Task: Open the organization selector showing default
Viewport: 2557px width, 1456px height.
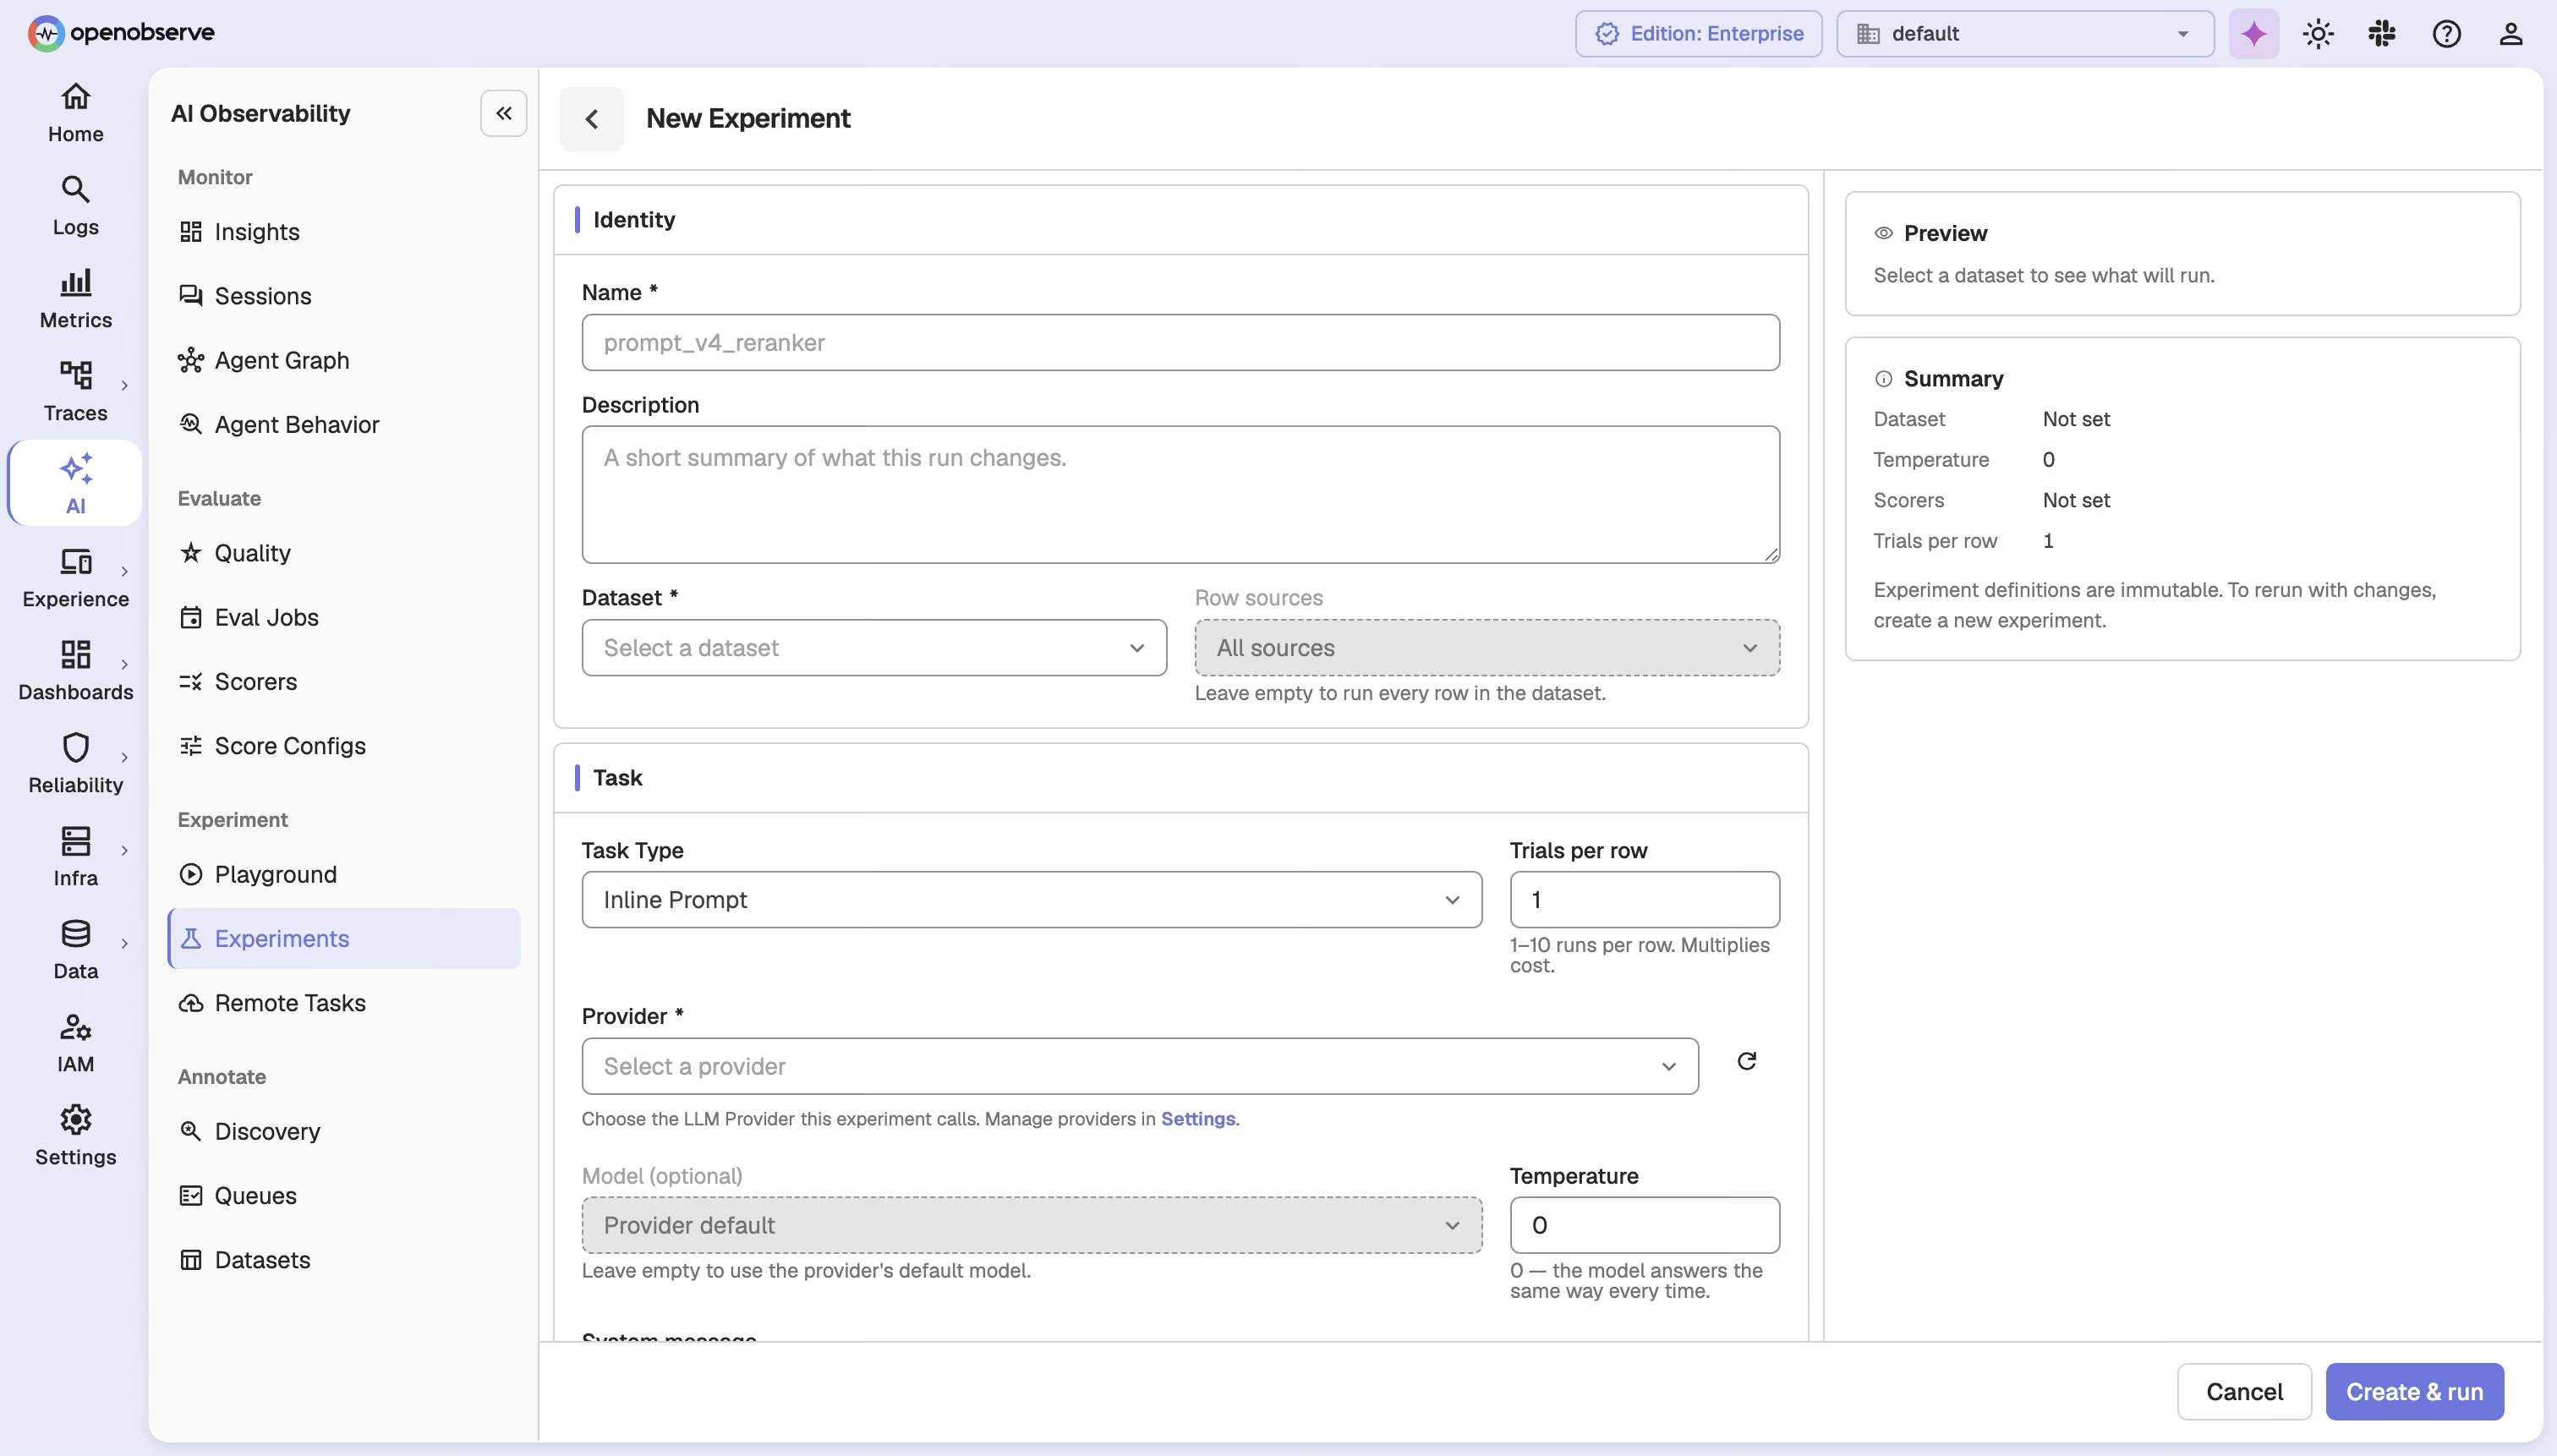Action: click(2024, 34)
